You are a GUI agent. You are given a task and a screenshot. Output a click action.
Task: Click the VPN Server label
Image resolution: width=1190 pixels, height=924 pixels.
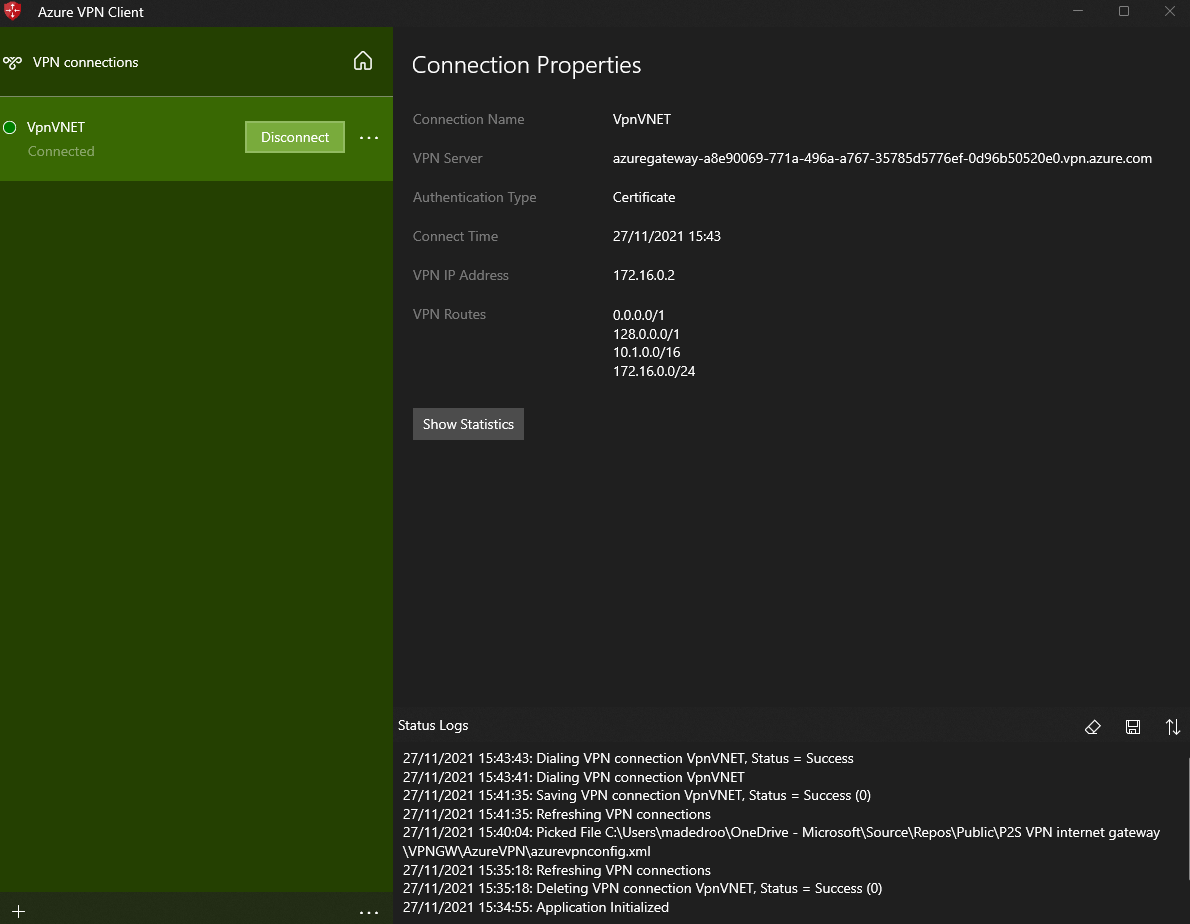447,159
